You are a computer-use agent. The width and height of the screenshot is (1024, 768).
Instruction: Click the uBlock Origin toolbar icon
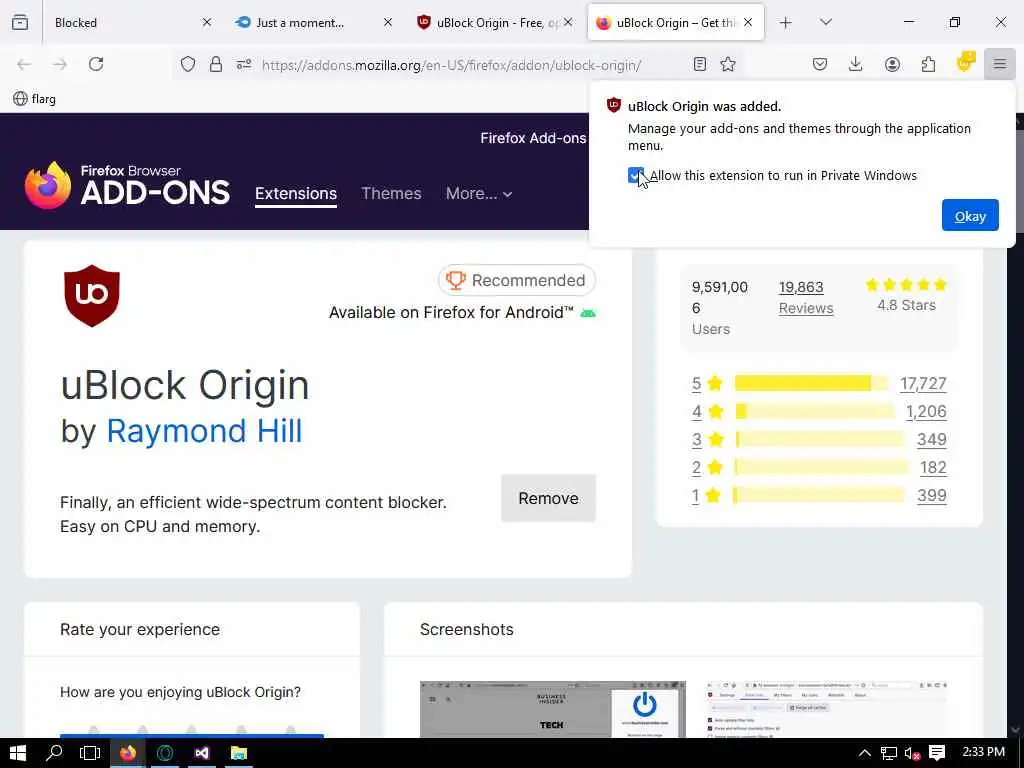pos(965,63)
